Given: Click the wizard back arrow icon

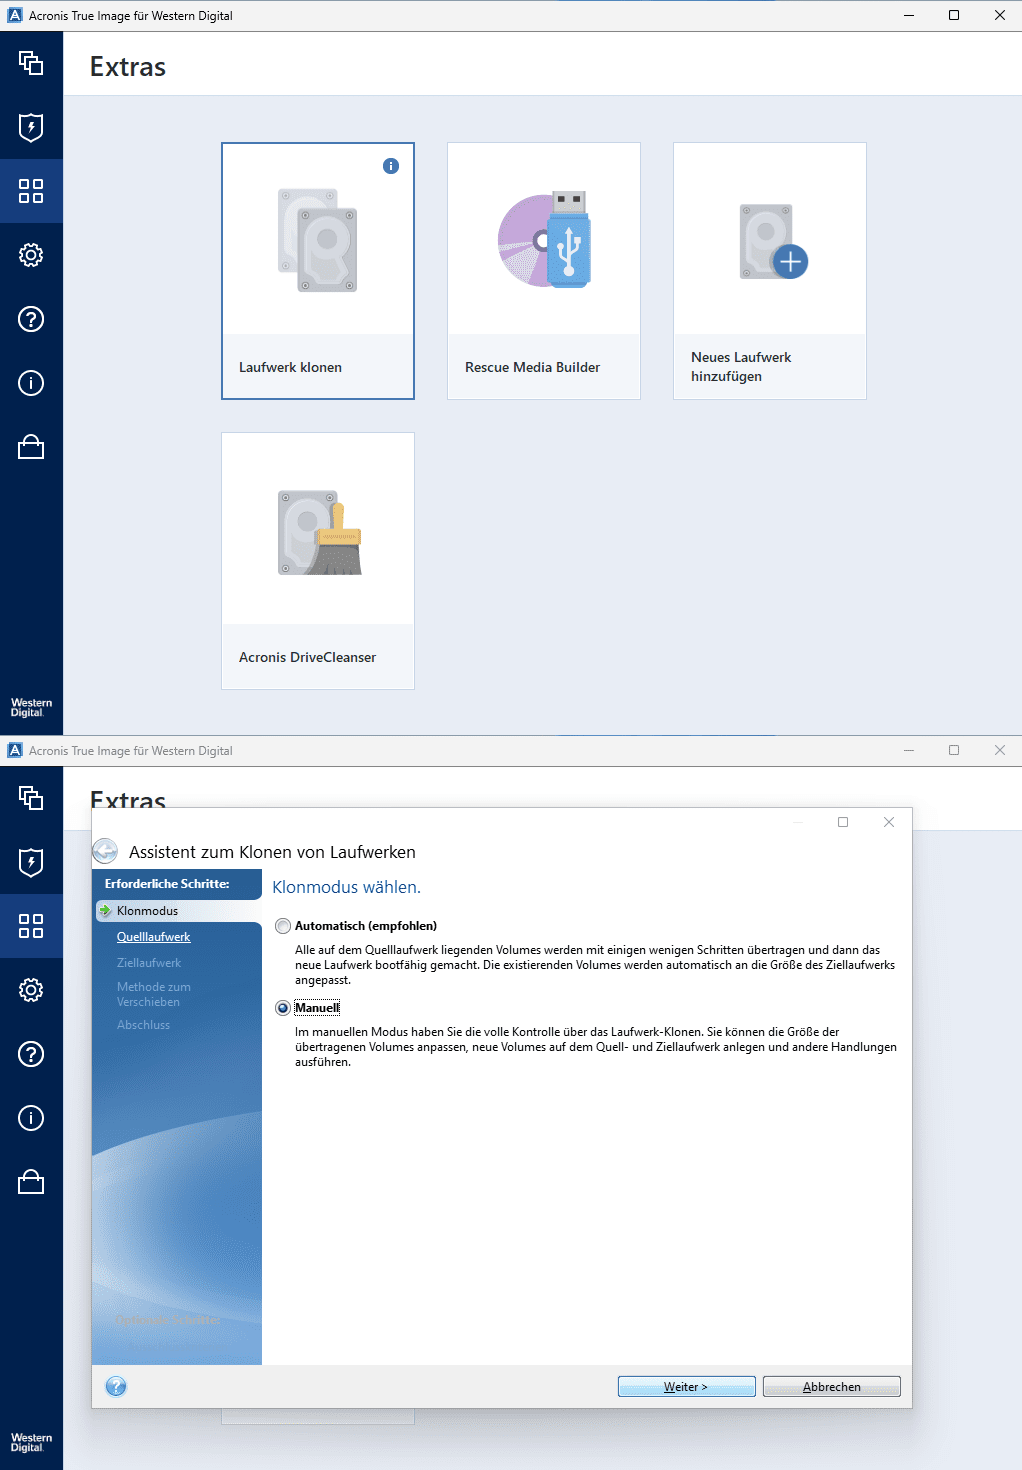Looking at the screenshot, I should [105, 852].
